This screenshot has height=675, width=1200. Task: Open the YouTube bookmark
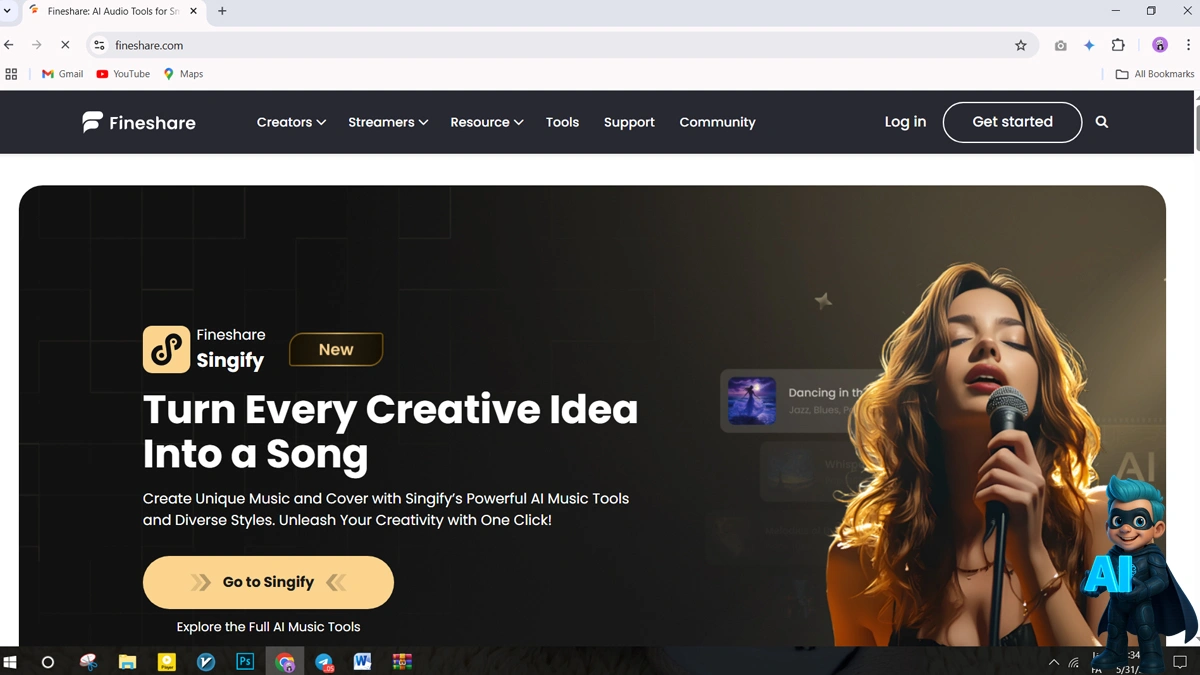(x=123, y=74)
